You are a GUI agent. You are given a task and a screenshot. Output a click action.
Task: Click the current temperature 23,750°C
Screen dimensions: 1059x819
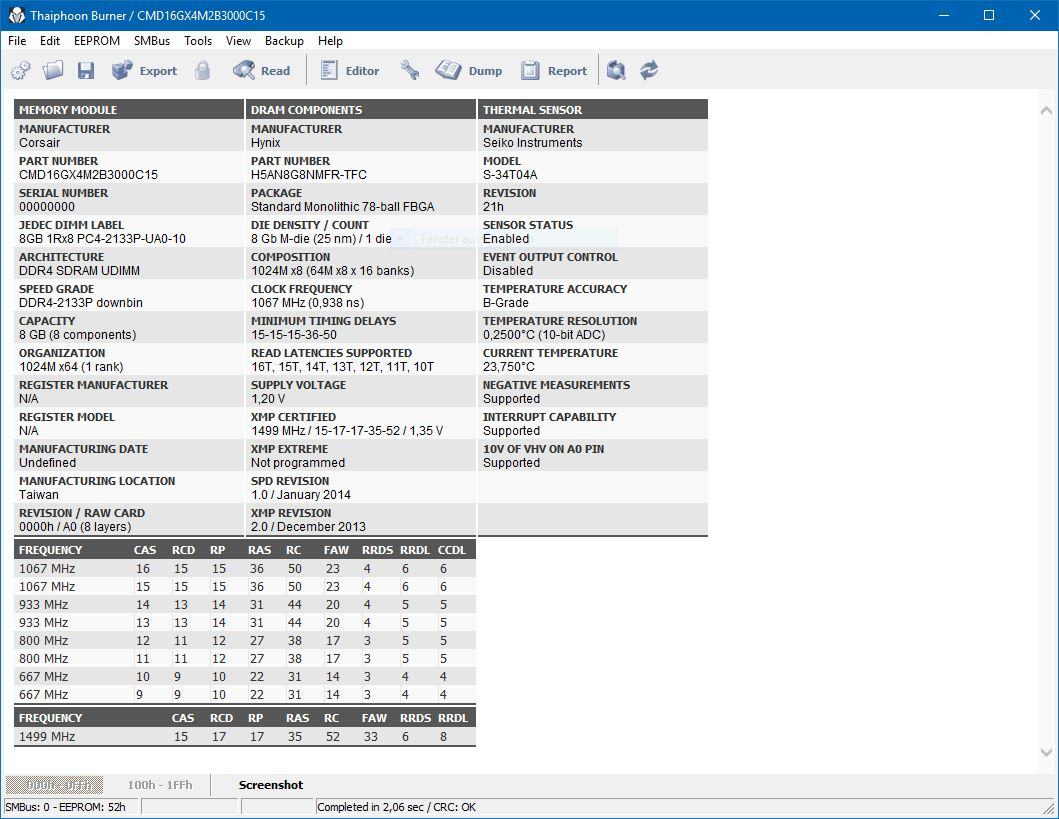click(509, 367)
